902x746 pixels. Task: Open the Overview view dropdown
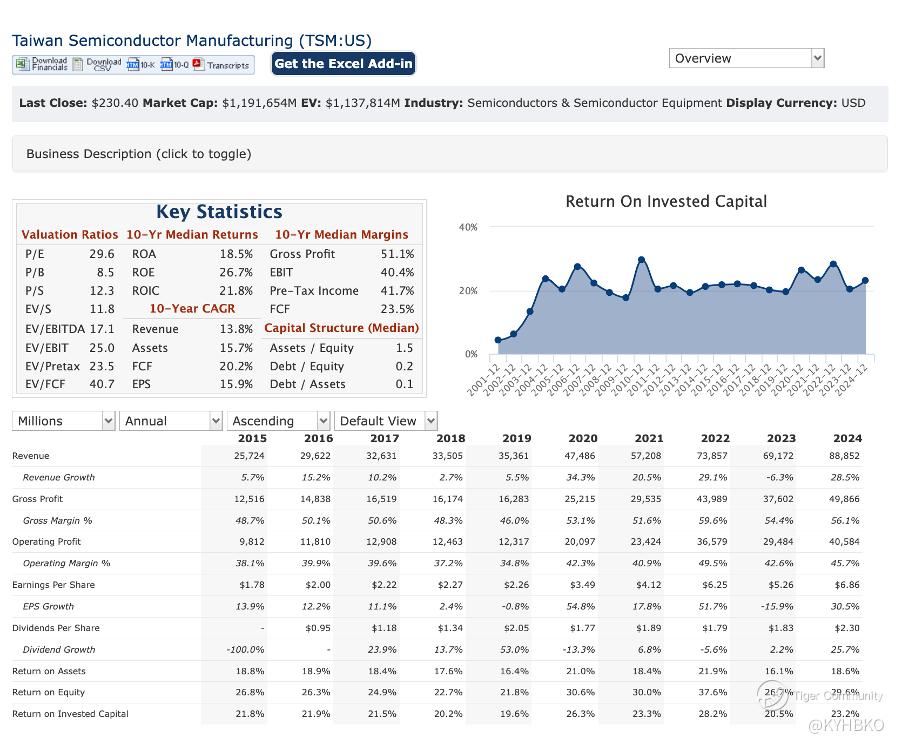tap(746, 58)
